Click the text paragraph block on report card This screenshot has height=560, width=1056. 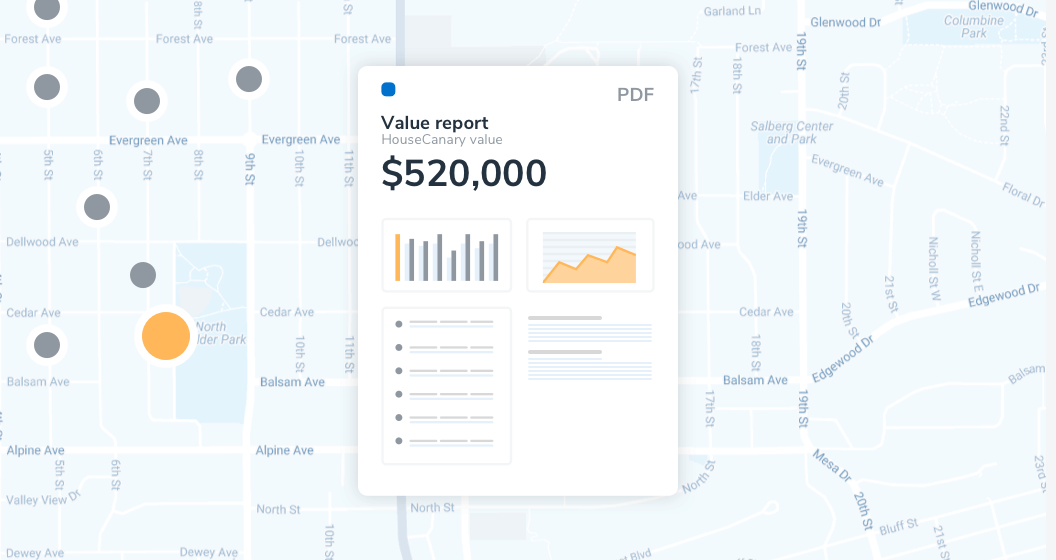590,347
